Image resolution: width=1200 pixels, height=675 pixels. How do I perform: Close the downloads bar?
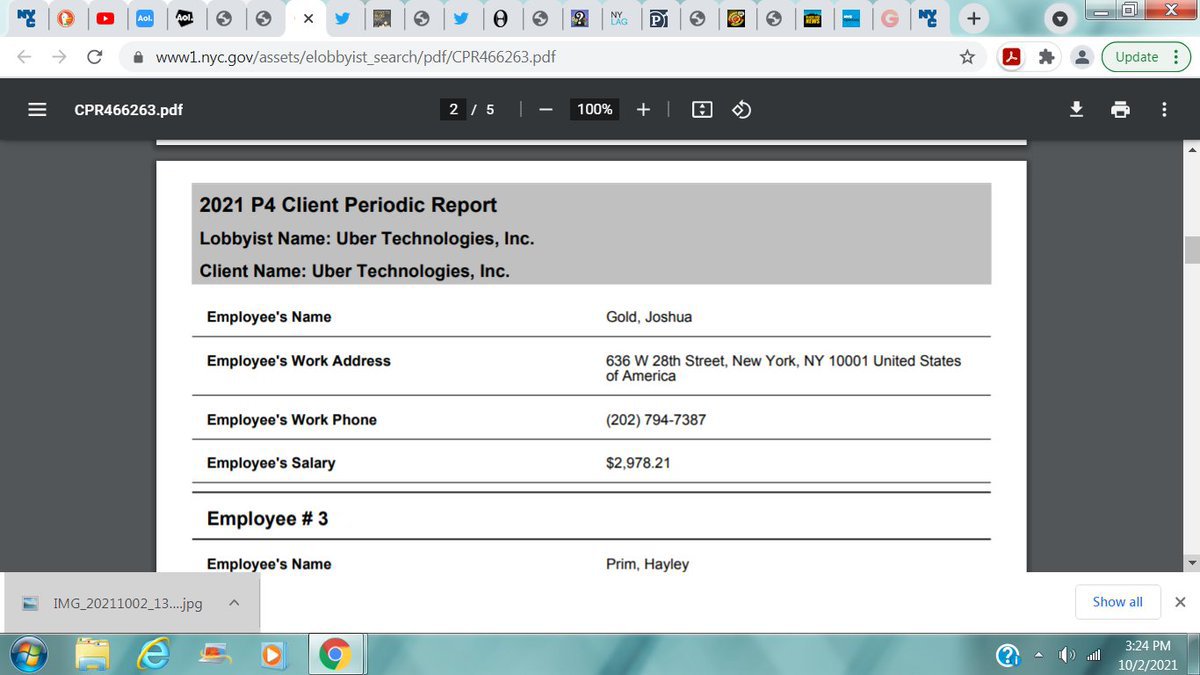coord(1180,602)
